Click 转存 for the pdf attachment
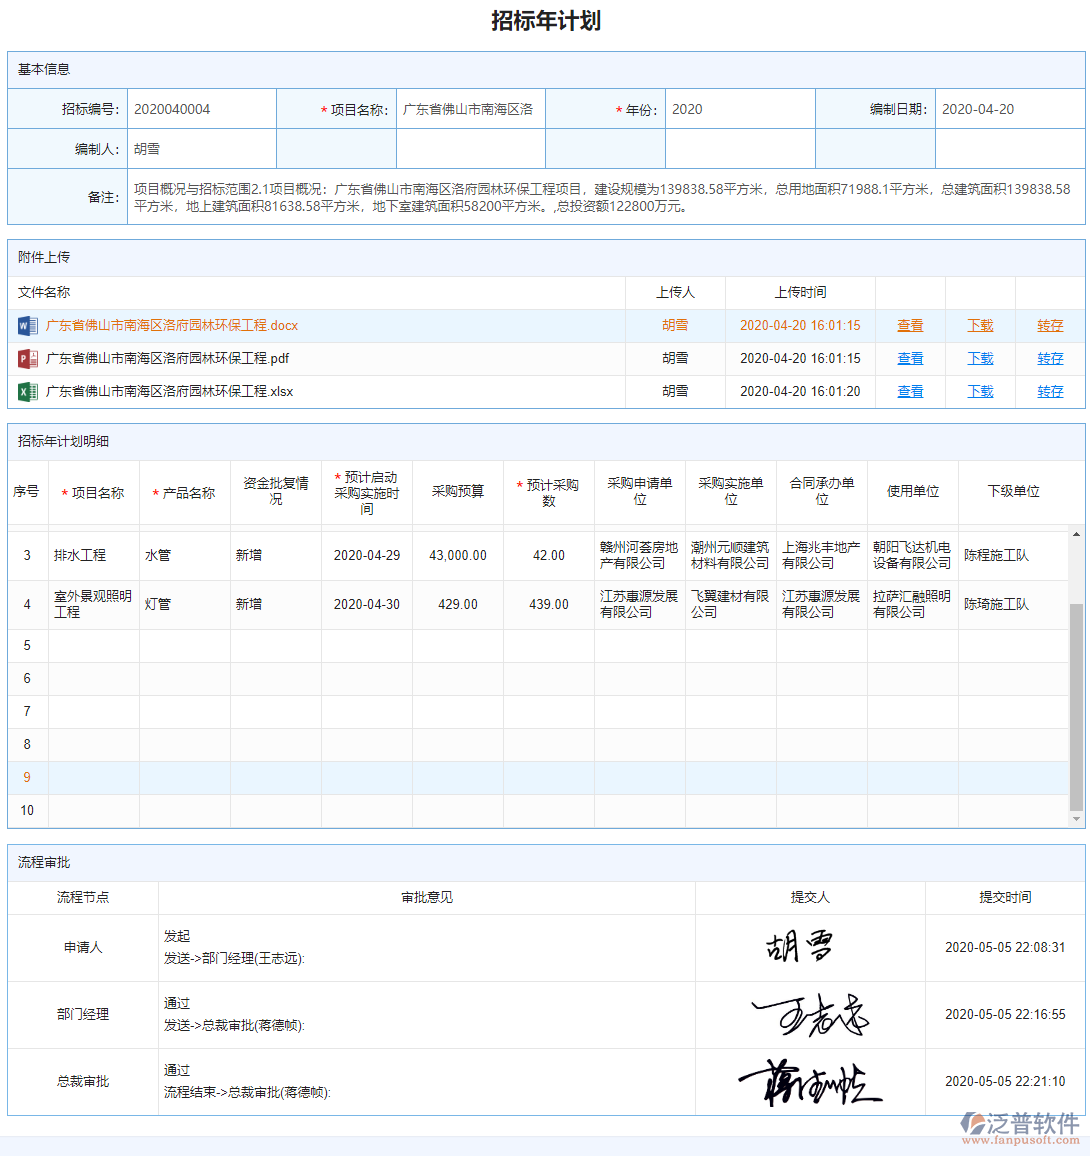This screenshot has width=1090, height=1156. pos(1049,358)
